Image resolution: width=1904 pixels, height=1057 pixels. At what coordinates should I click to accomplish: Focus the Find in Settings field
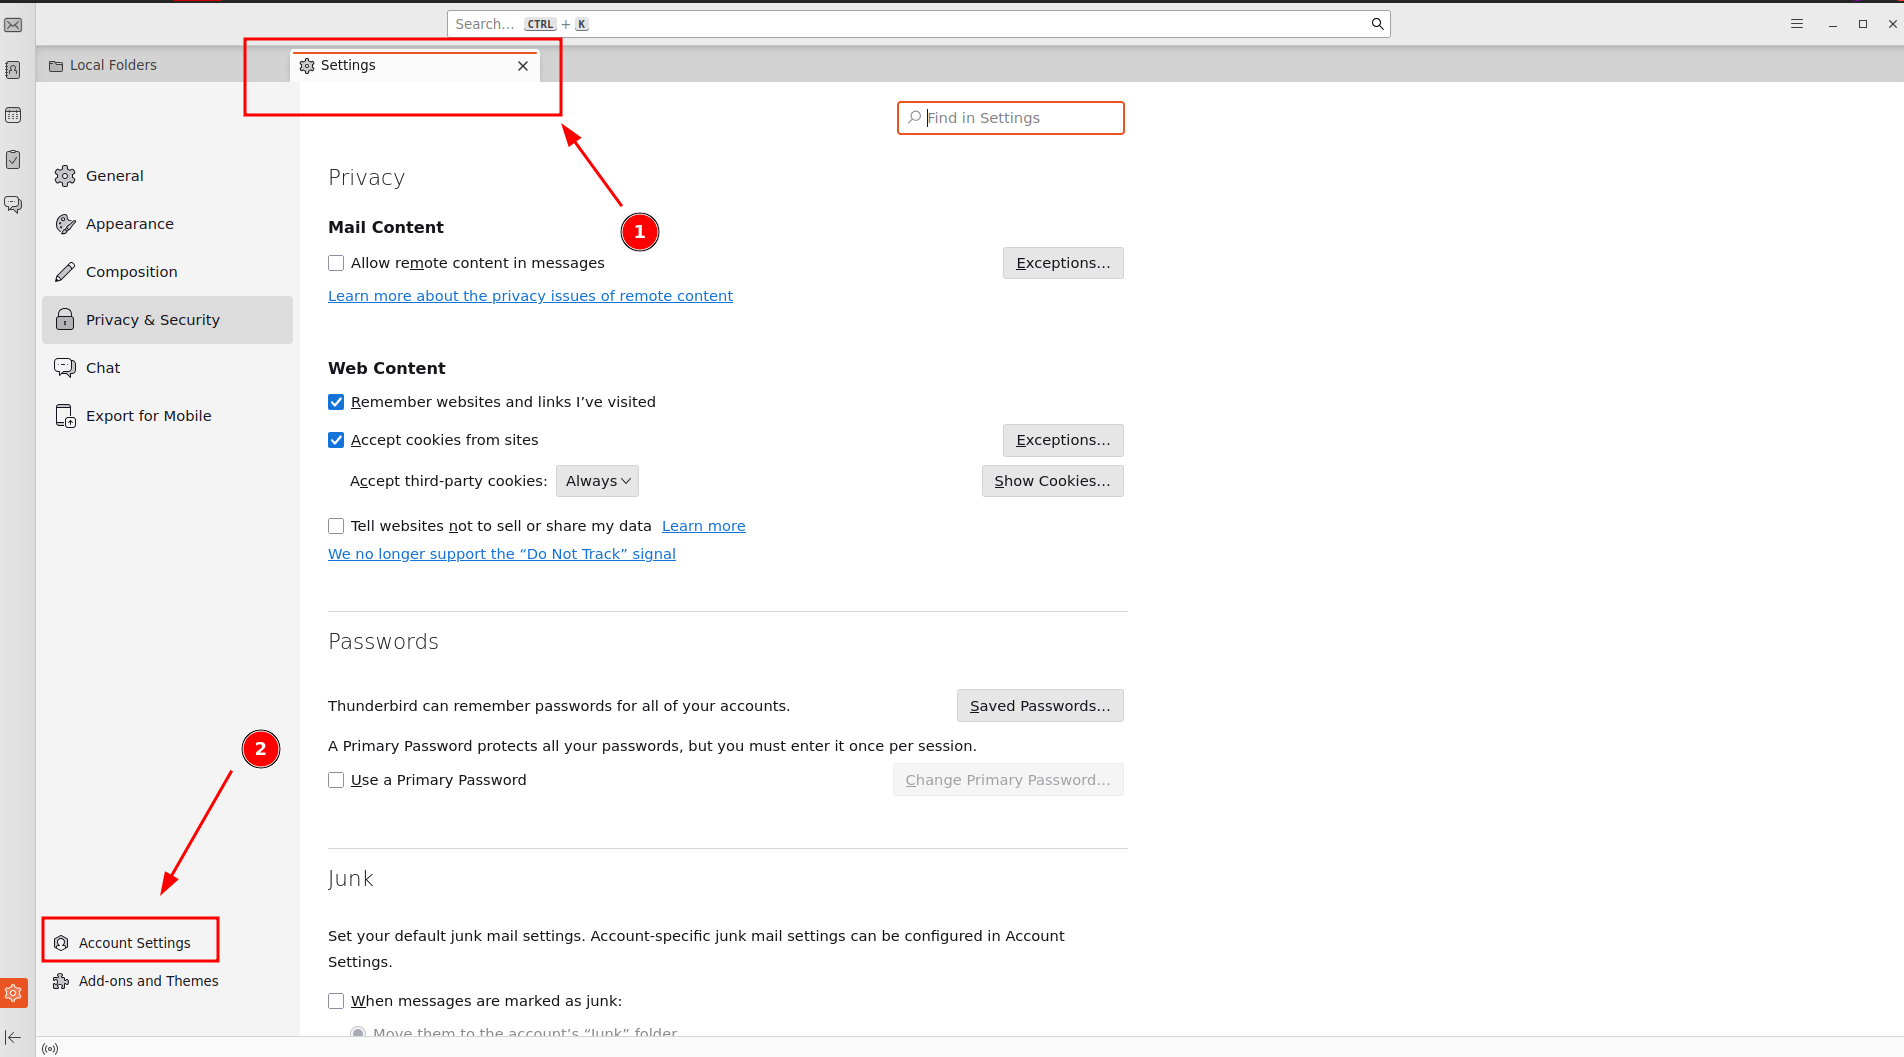[1011, 118]
